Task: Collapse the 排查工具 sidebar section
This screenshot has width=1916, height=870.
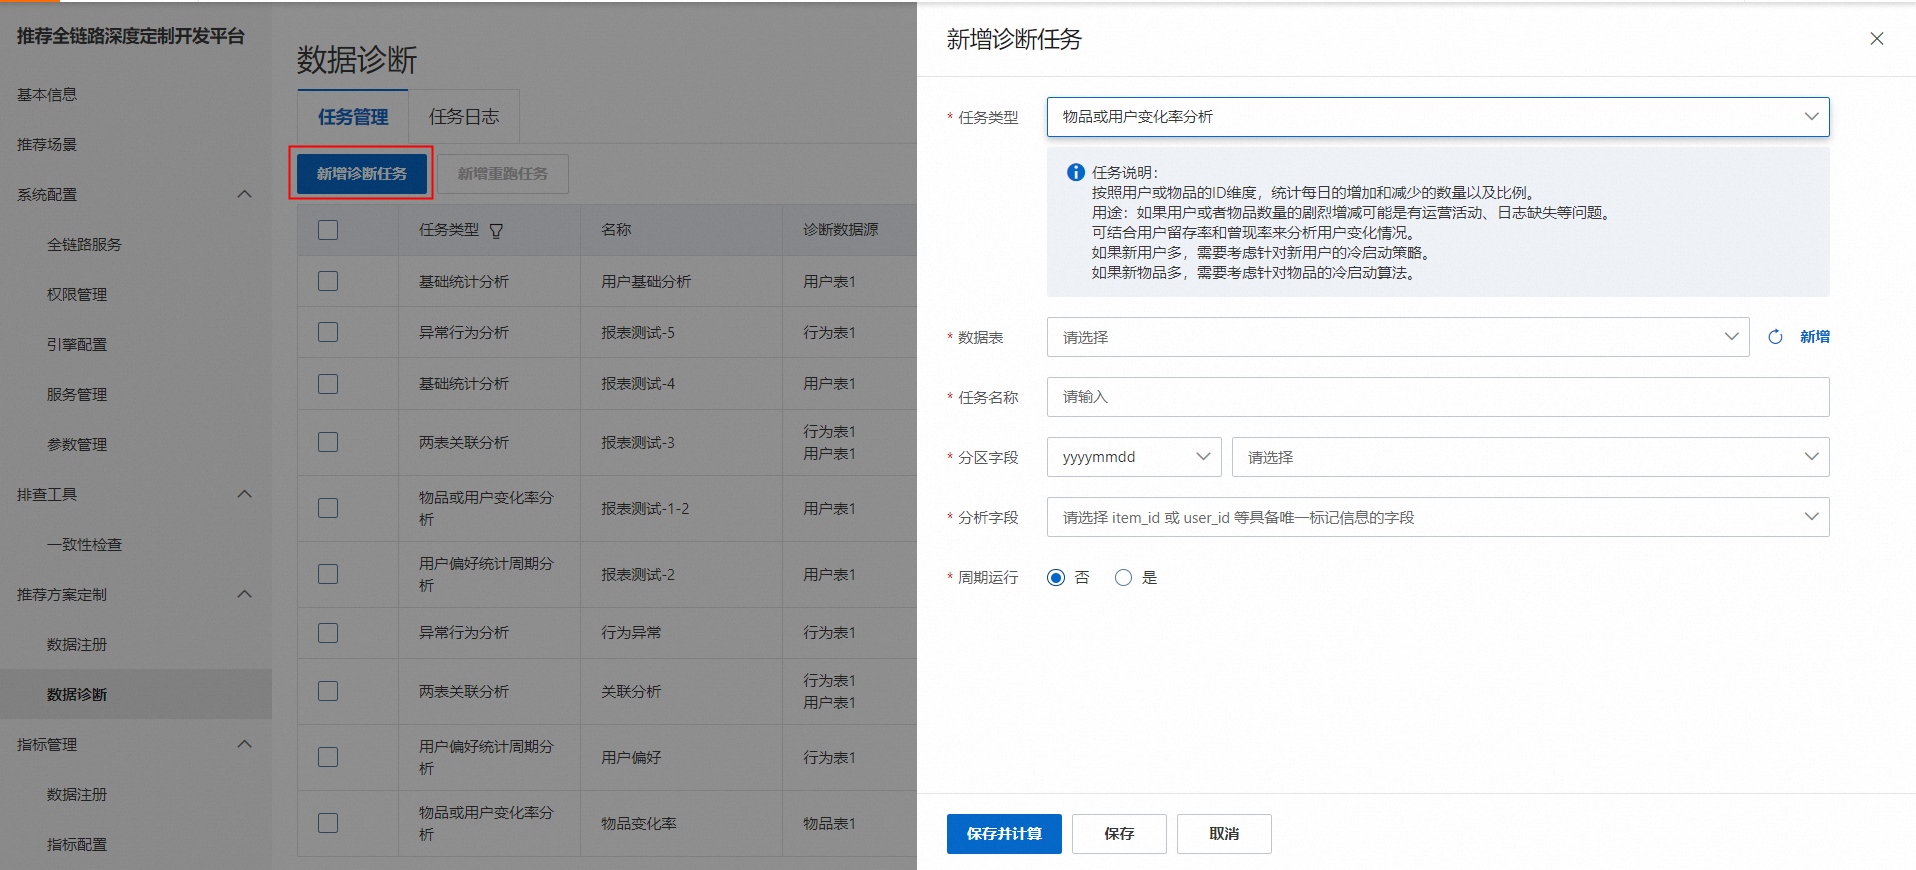Action: pos(244,494)
